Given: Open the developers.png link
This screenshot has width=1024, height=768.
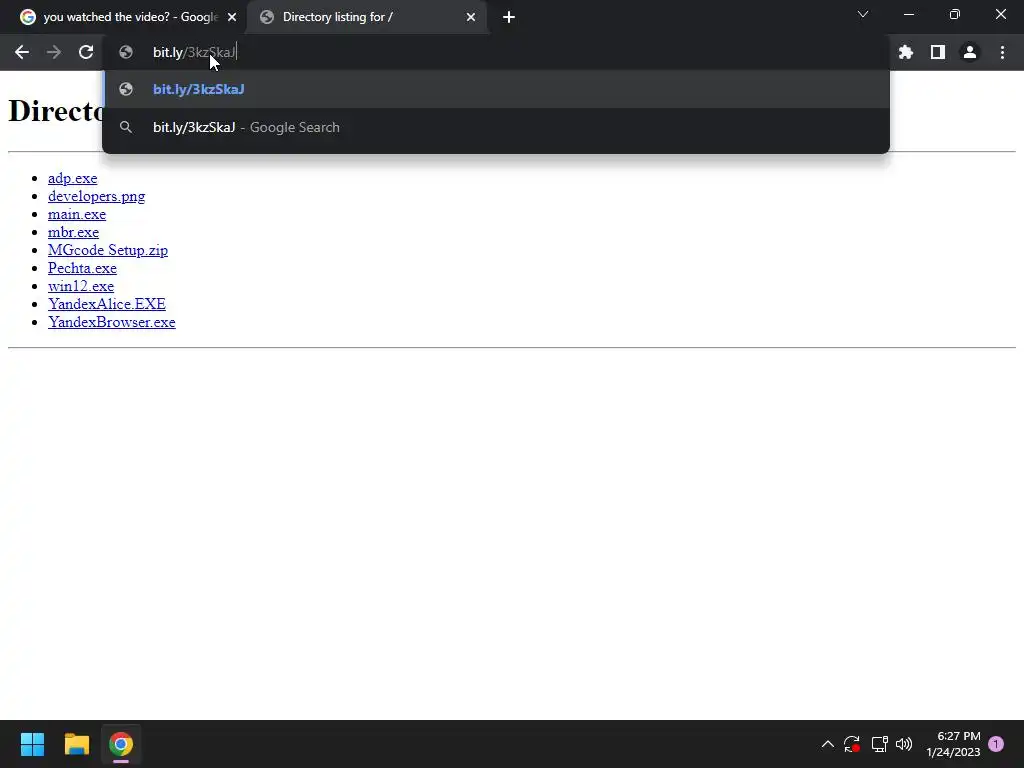Looking at the screenshot, I should tap(97, 197).
